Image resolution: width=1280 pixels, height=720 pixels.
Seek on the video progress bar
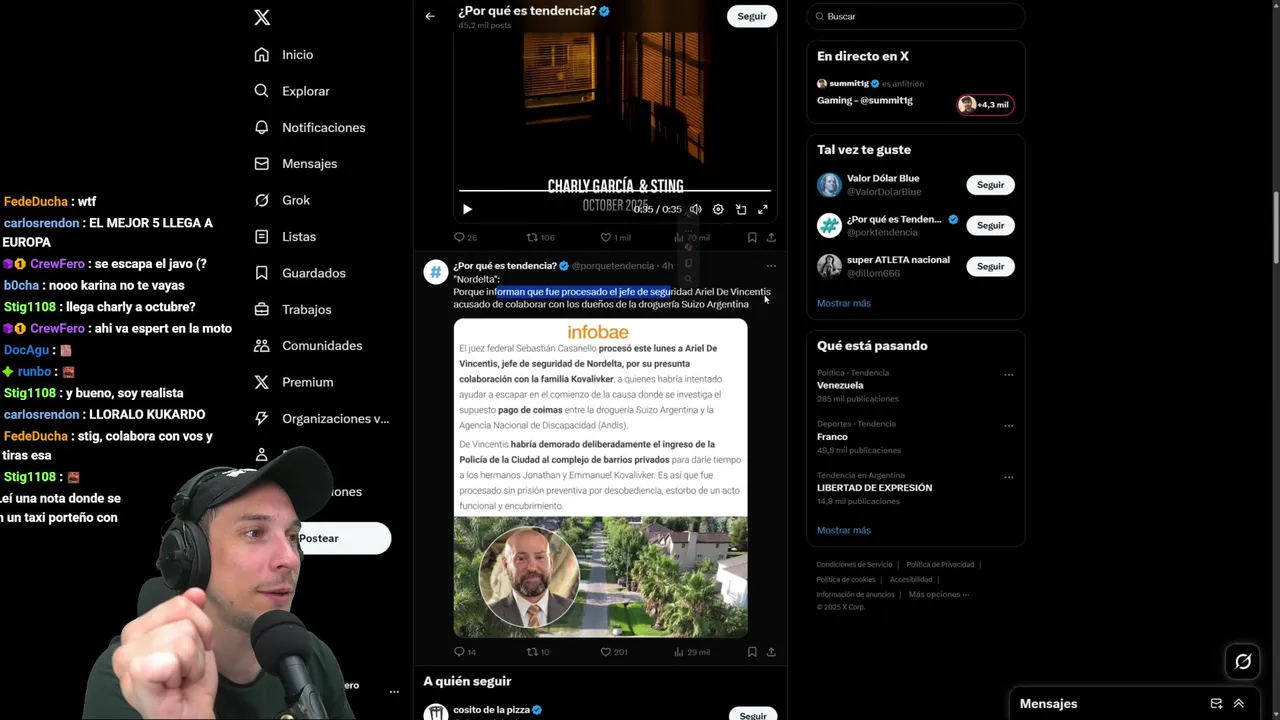click(x=615, y=190)
